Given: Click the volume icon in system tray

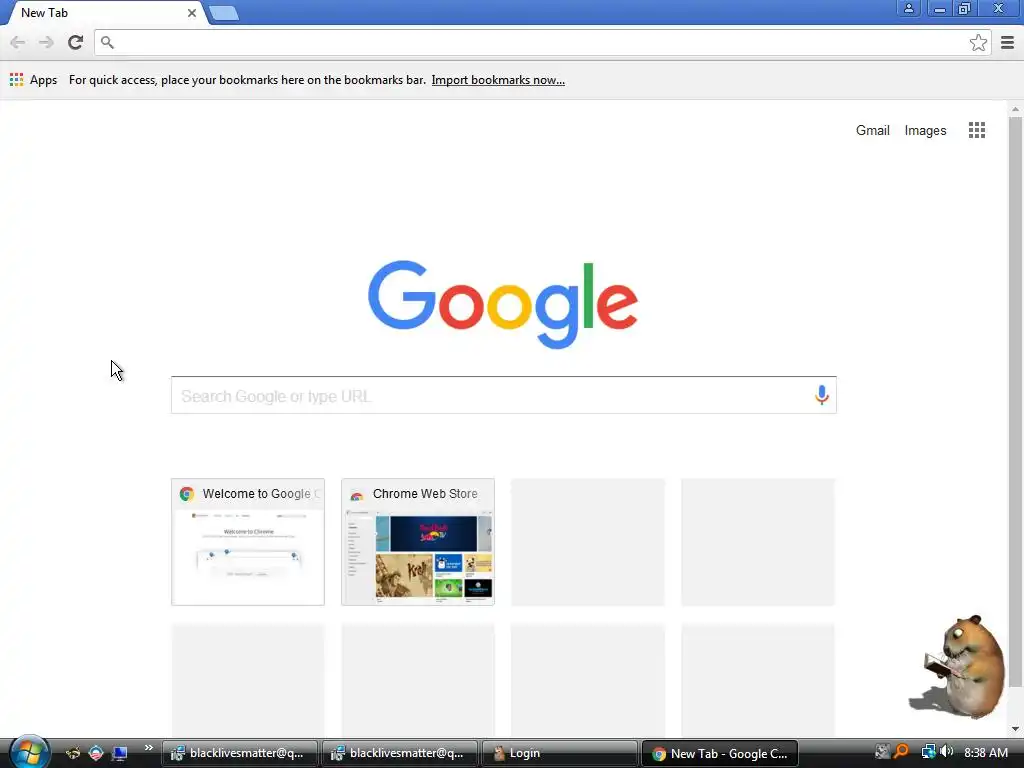Looking at the screenshot, I should (x=946, y=752).
